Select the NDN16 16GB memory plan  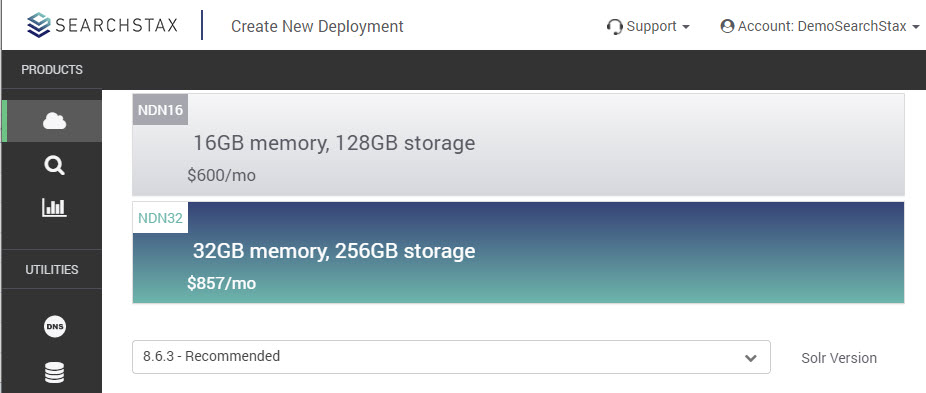(518, 144)
